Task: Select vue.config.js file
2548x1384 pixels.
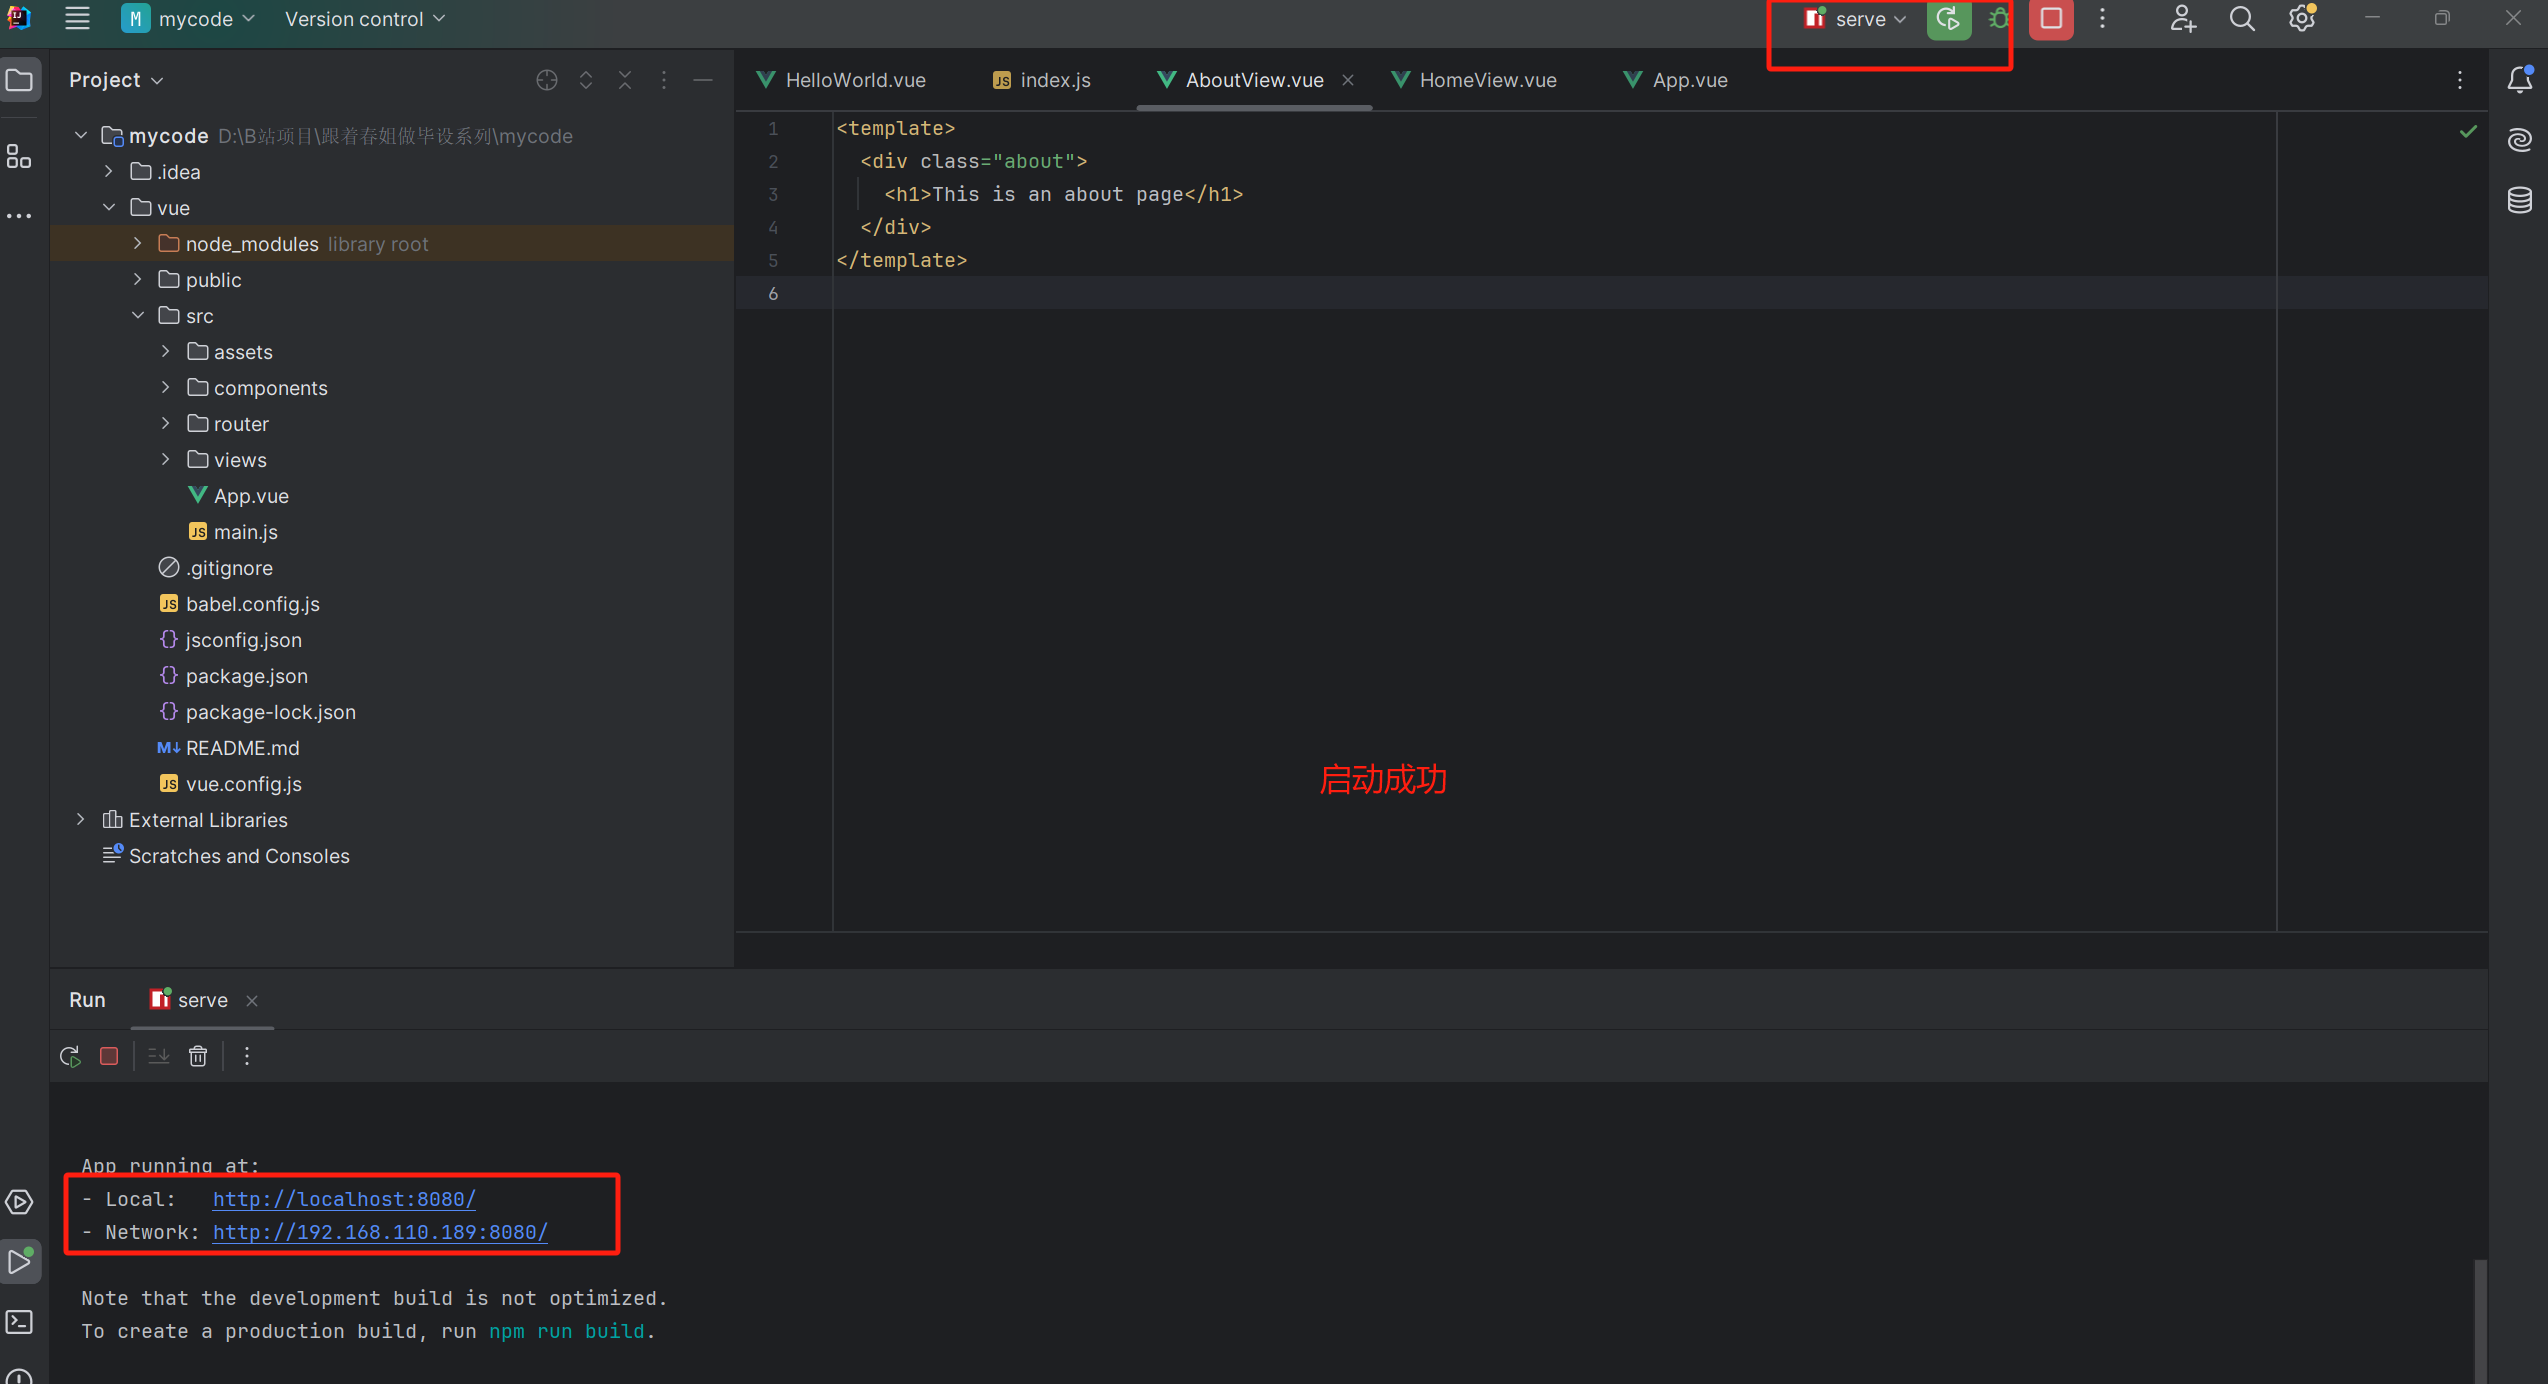Action: [x=230, y=784]
